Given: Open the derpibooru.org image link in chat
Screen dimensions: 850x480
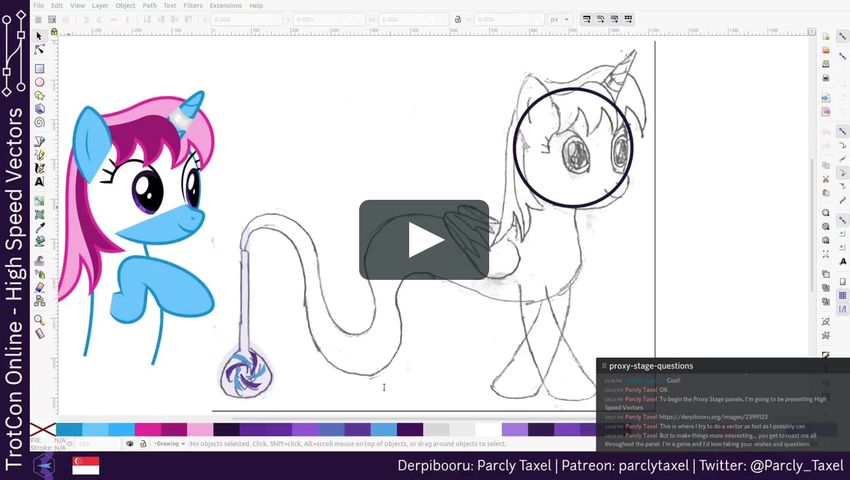Looking at the screenshot, I should click(713, 416).
